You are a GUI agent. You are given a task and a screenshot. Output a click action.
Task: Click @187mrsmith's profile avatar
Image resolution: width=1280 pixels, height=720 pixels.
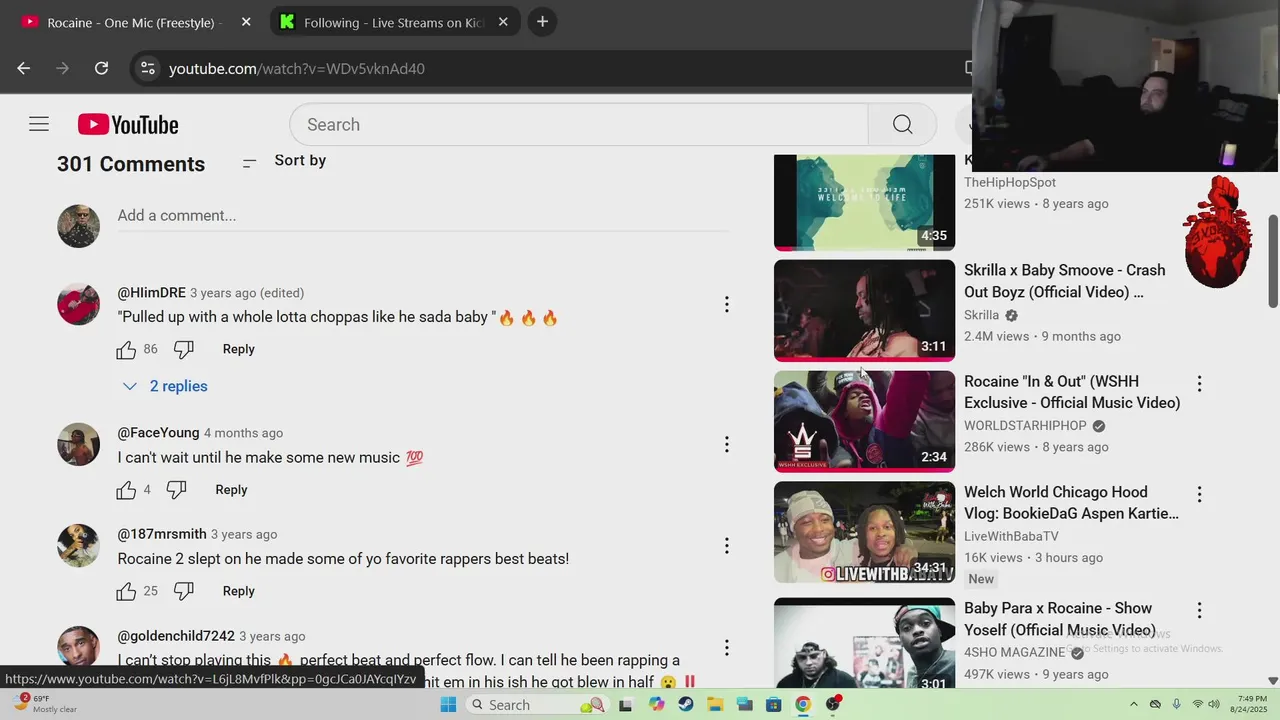(x=78, y=546)
